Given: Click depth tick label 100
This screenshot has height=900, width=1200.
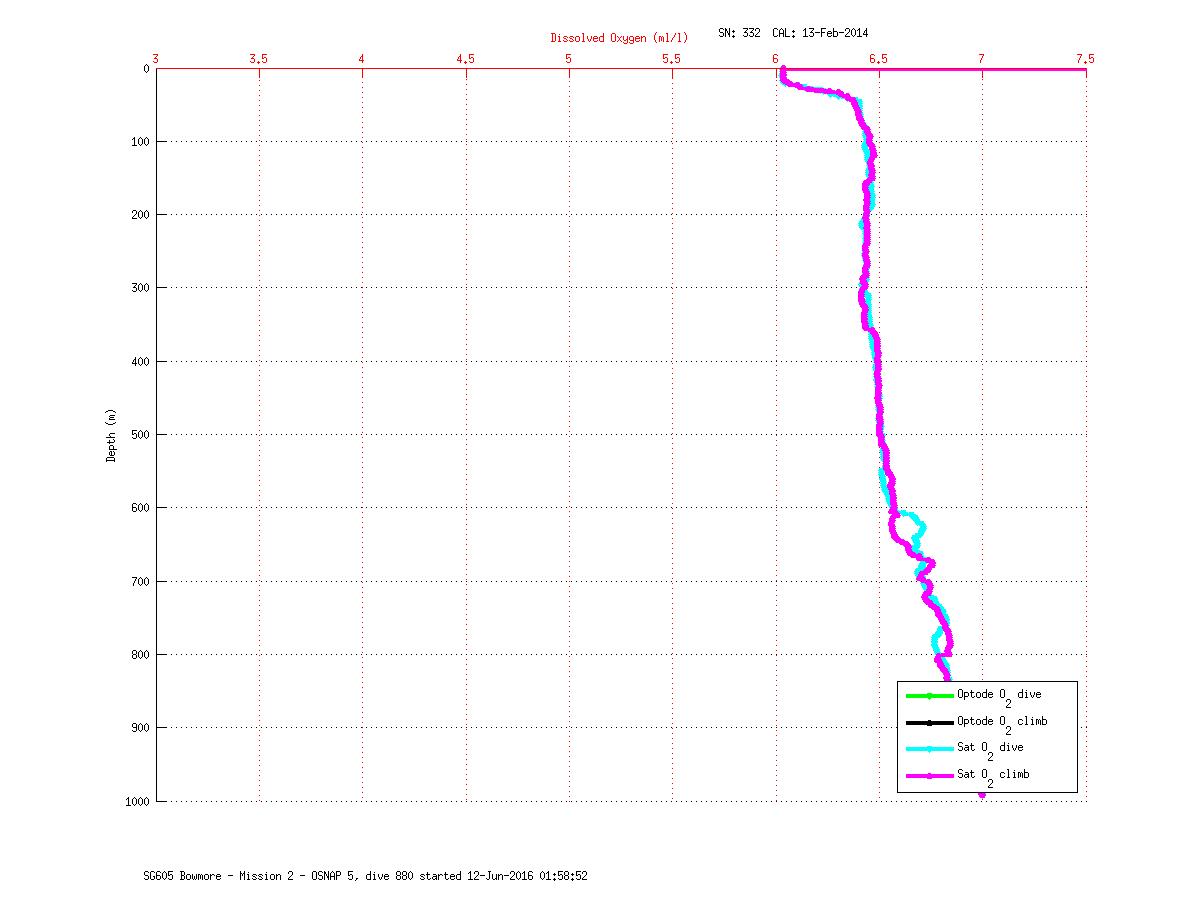Looking at the screenshot, I should (141, 142).
